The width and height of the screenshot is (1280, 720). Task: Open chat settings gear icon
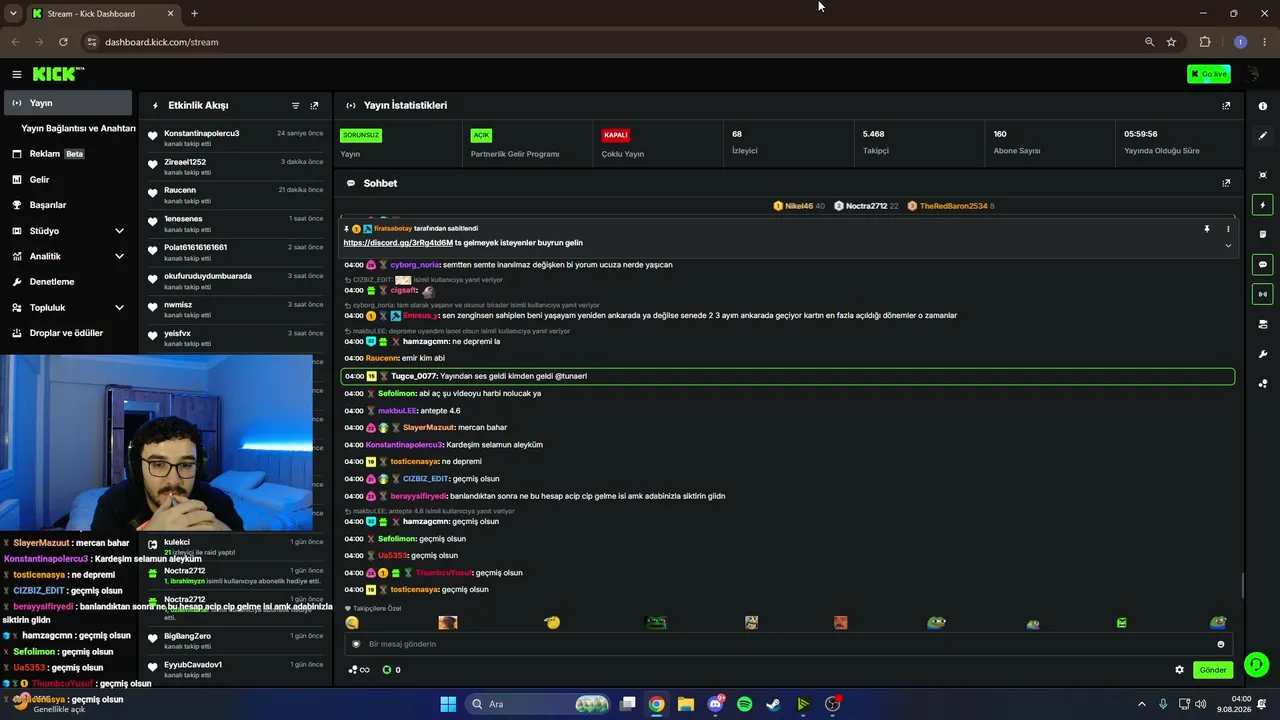click(1179, 670)
